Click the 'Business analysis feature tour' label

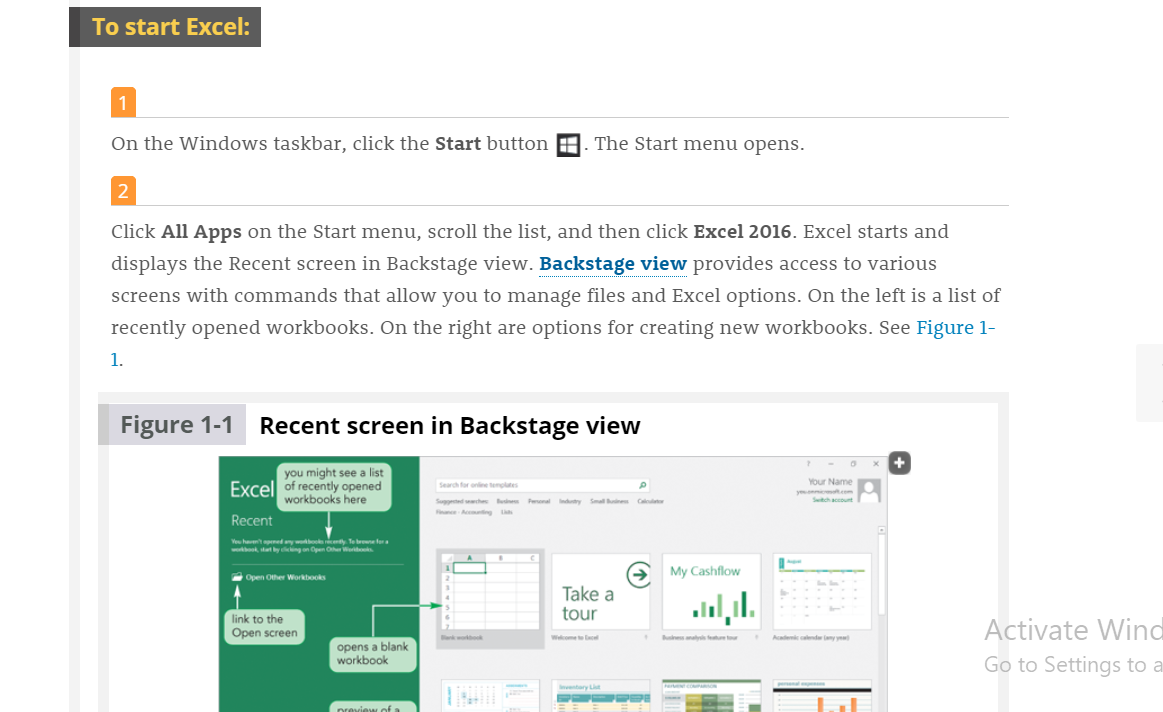pyautogui.click(x=699, y=638)
